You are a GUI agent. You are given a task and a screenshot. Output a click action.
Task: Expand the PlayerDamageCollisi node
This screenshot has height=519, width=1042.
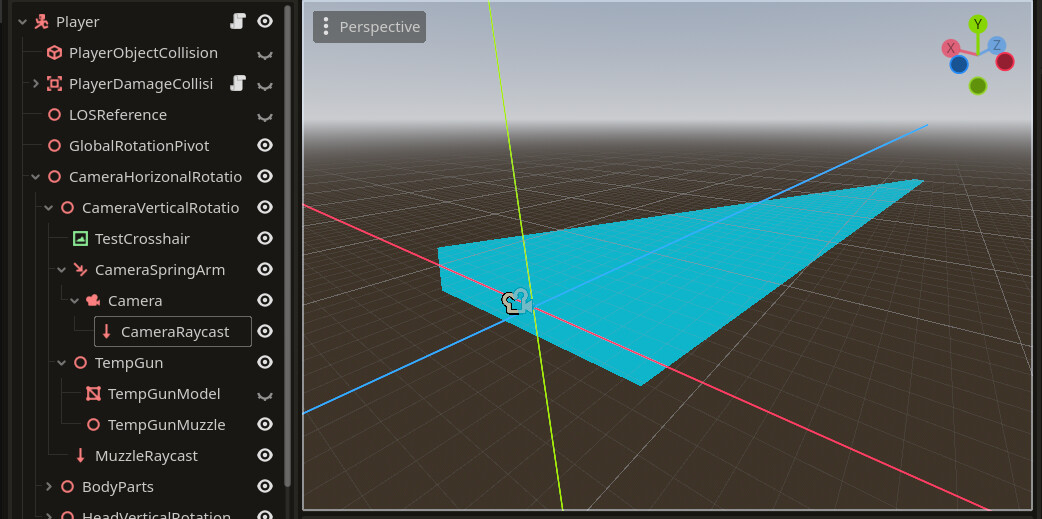[x=35, y=84]
